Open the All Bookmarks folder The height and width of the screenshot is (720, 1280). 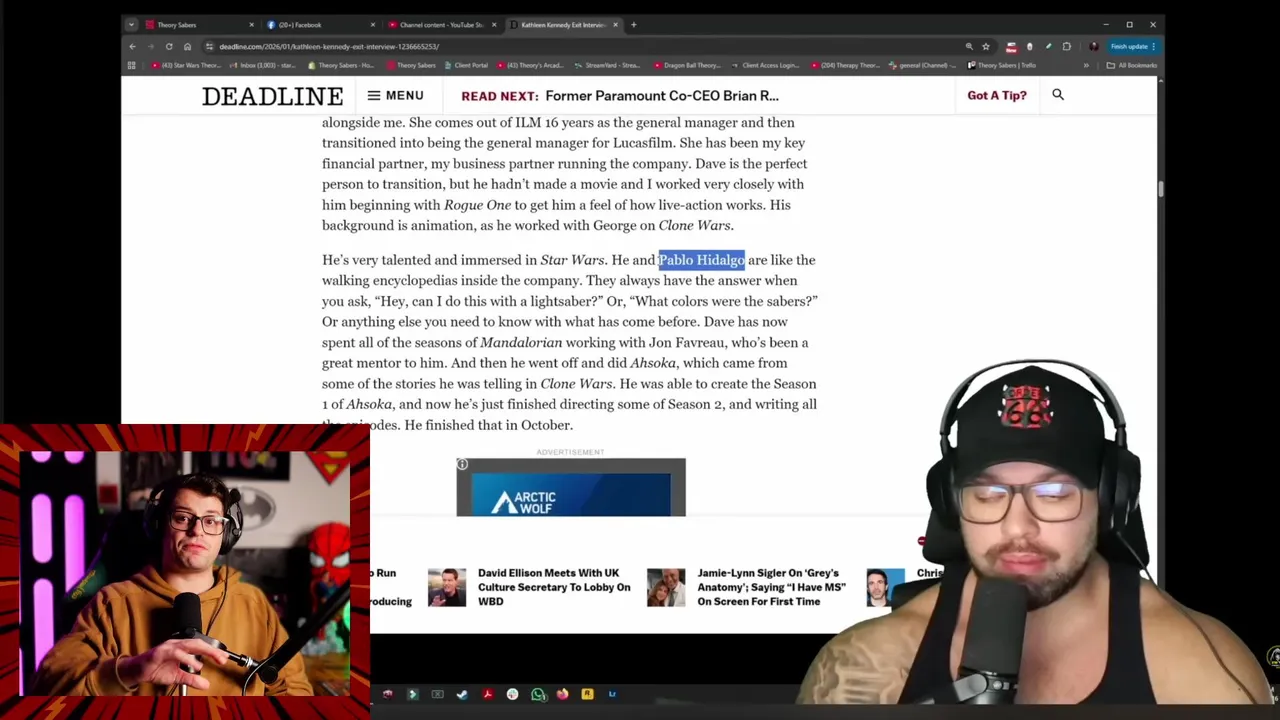[x=1132, y=65]
